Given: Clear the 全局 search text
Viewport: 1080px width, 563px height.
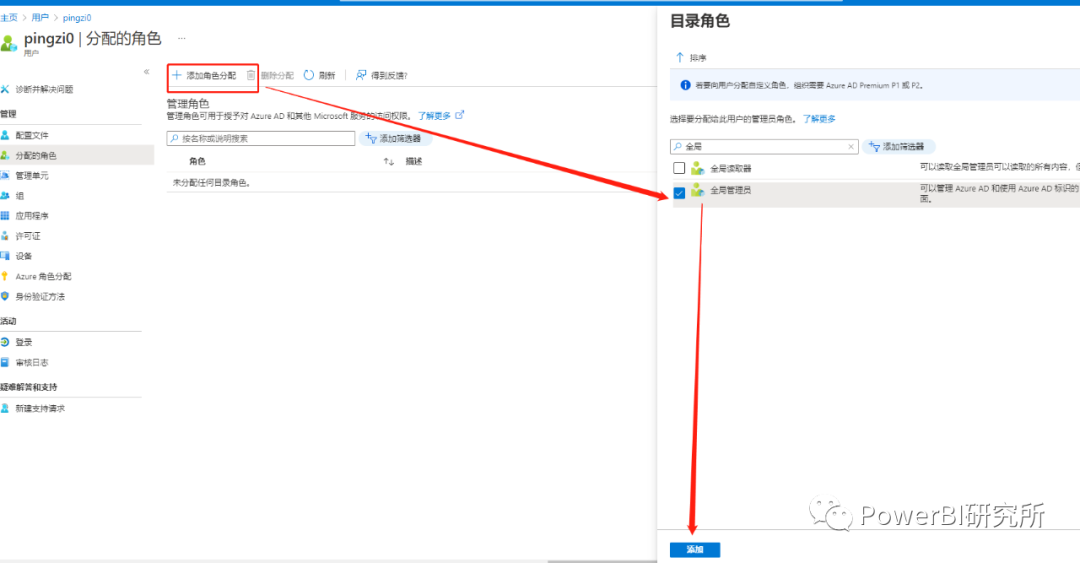Looking at the screenshot, I should (851, 146).
